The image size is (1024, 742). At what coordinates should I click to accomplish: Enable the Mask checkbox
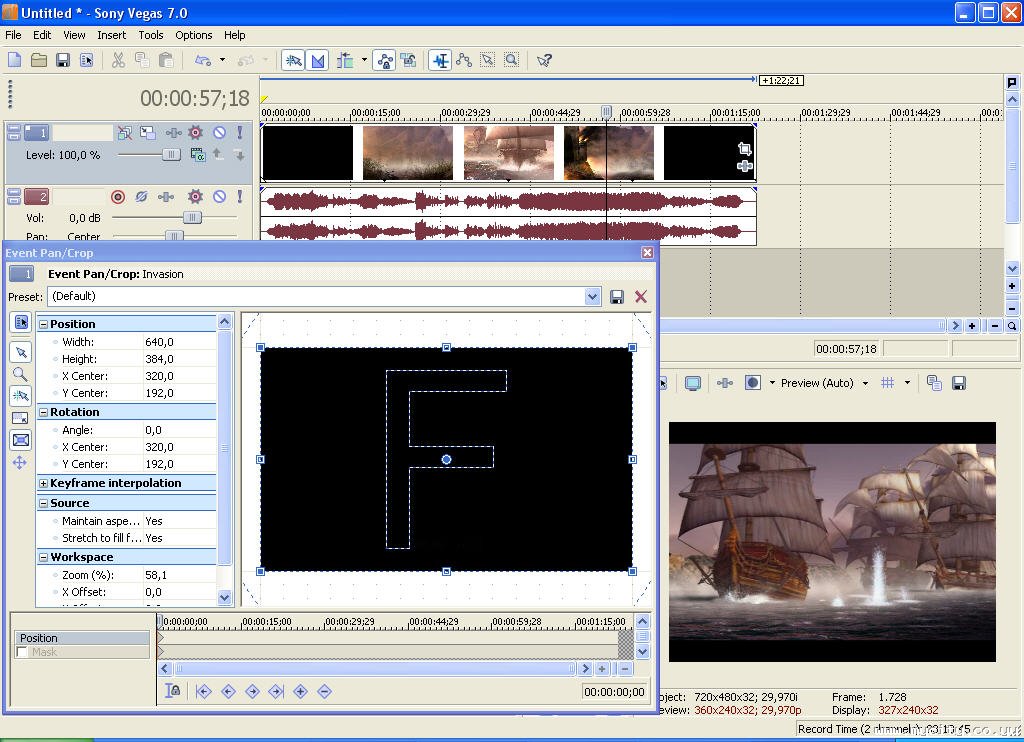(22, 652)
